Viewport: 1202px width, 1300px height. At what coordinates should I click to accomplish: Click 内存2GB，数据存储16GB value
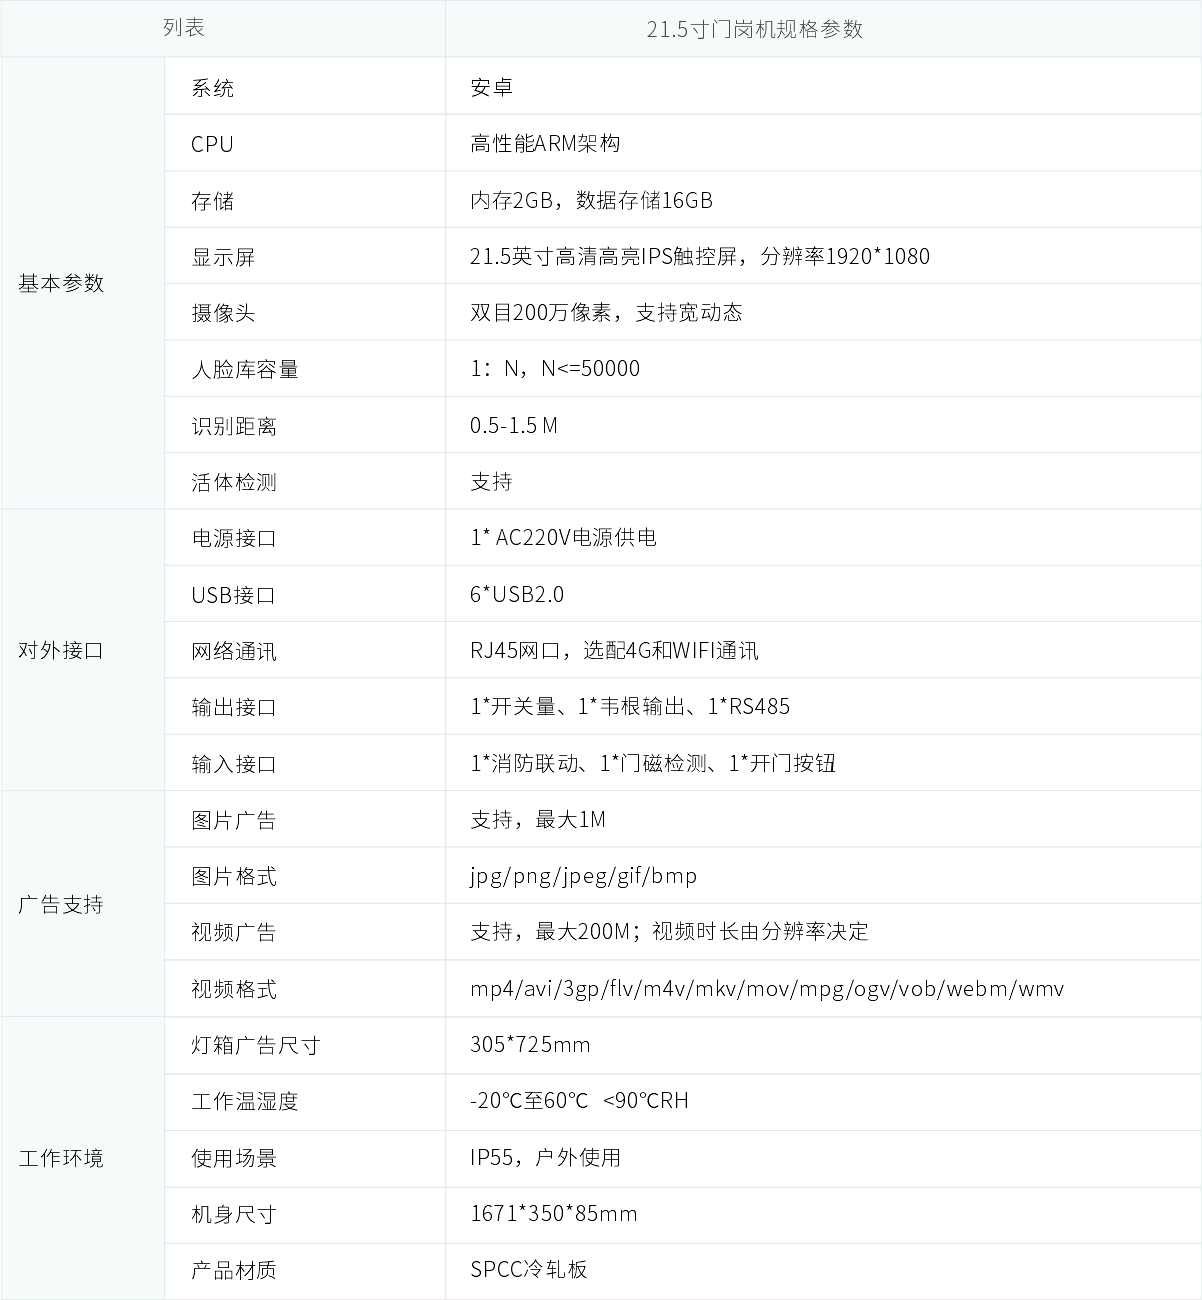591,200
